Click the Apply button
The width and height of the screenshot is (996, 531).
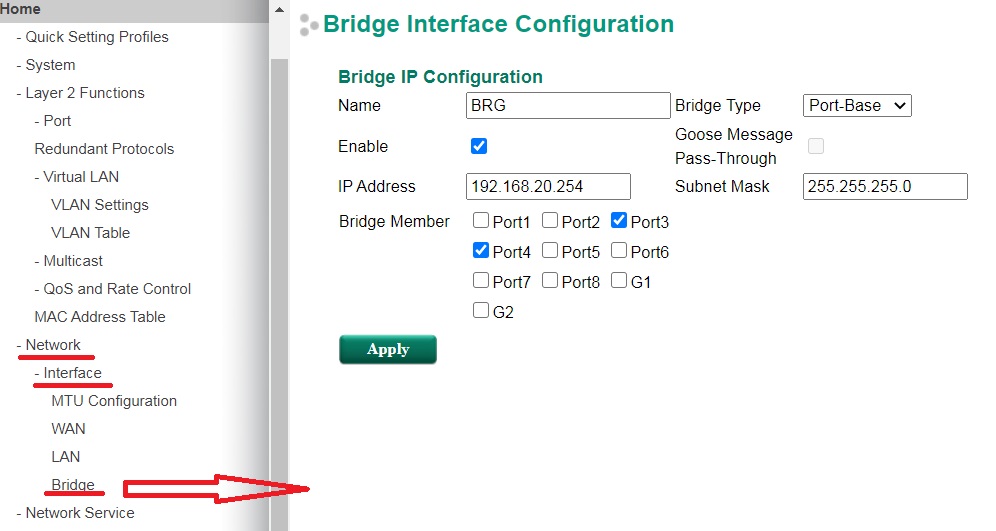(x=388, y=349)
